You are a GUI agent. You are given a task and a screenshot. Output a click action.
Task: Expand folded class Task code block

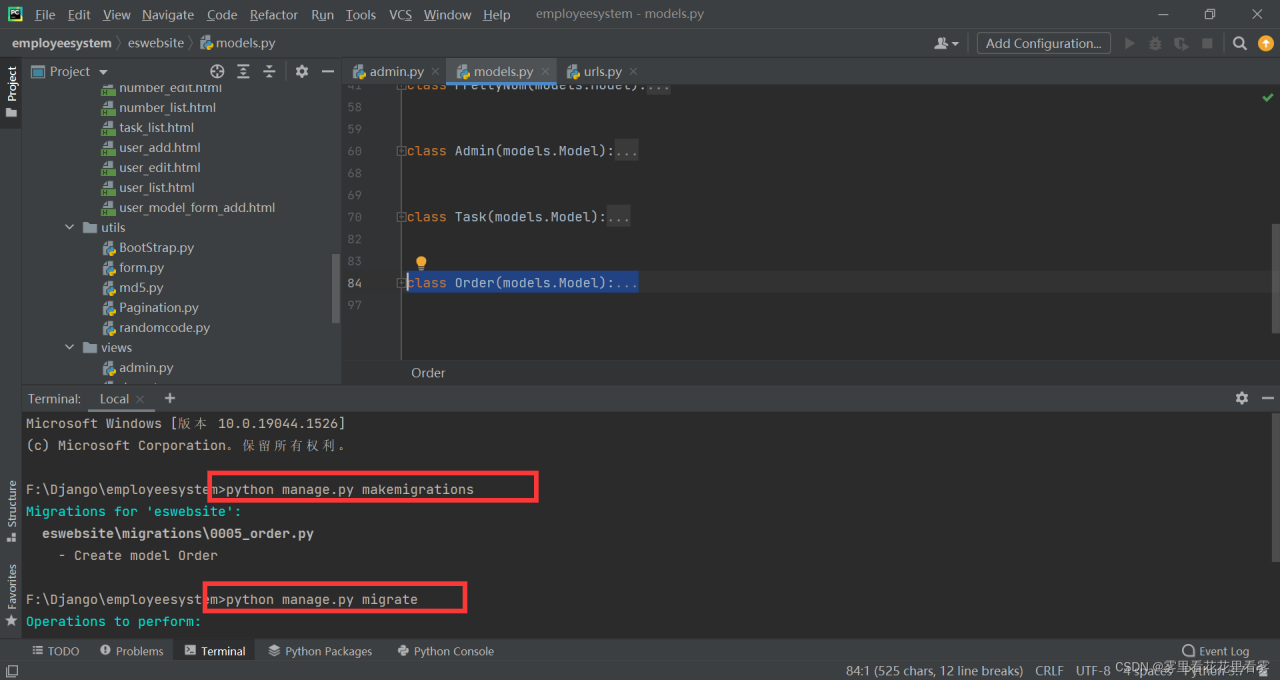coord(401,217)
